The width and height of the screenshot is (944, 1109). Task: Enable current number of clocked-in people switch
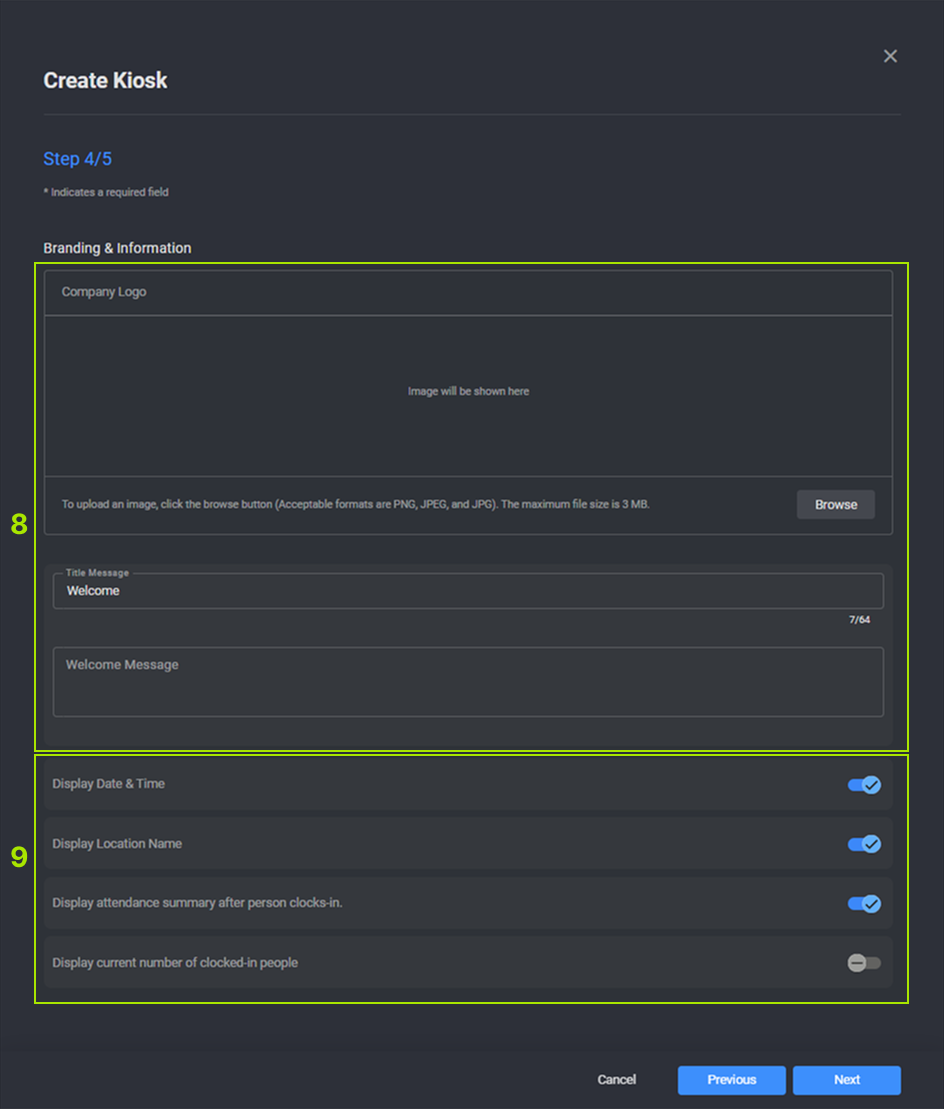tap(864, 963)
